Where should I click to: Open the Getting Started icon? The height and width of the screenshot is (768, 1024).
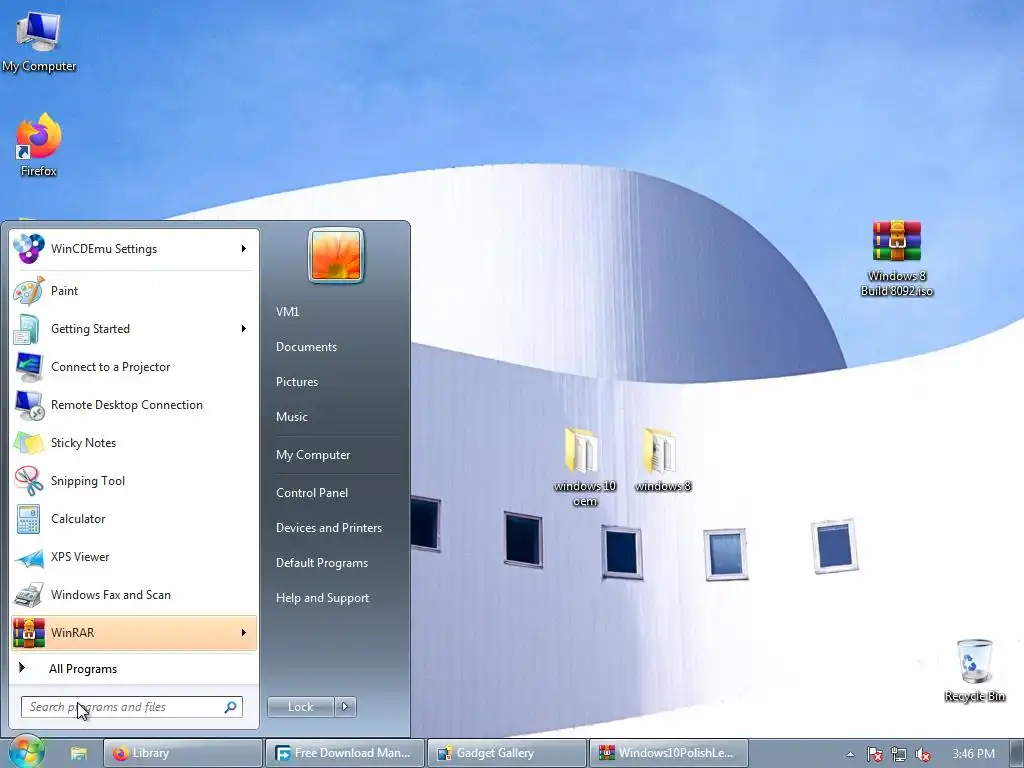pos(28,329)
